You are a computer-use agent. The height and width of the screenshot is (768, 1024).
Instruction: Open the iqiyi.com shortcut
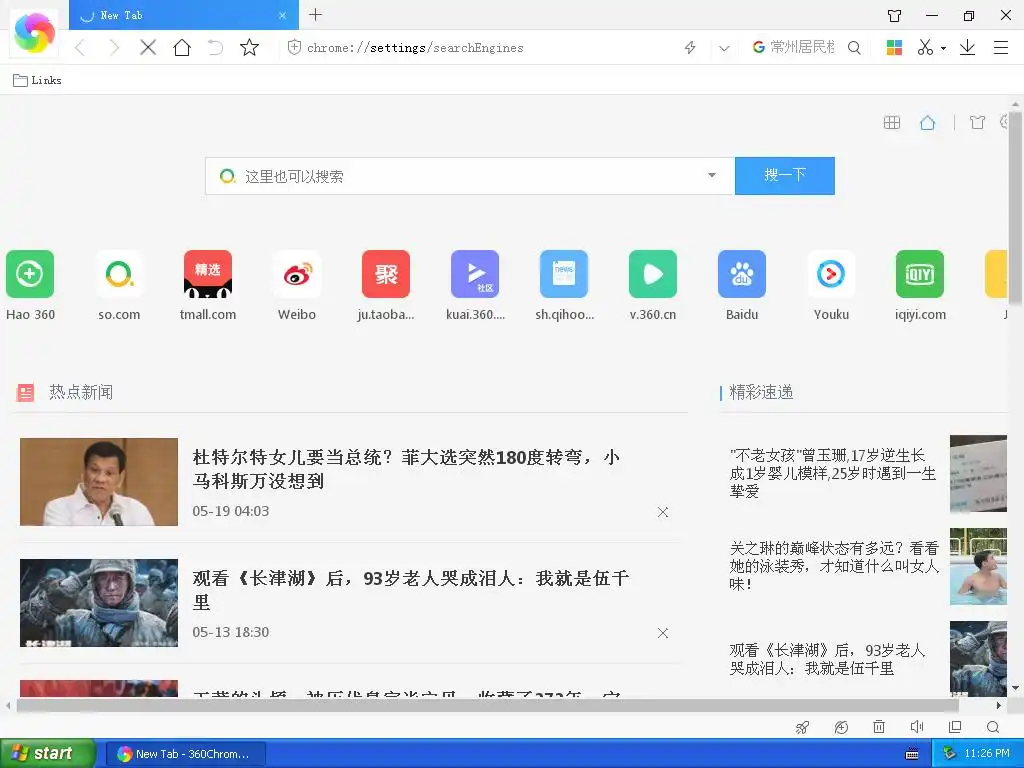coord(920,285)
